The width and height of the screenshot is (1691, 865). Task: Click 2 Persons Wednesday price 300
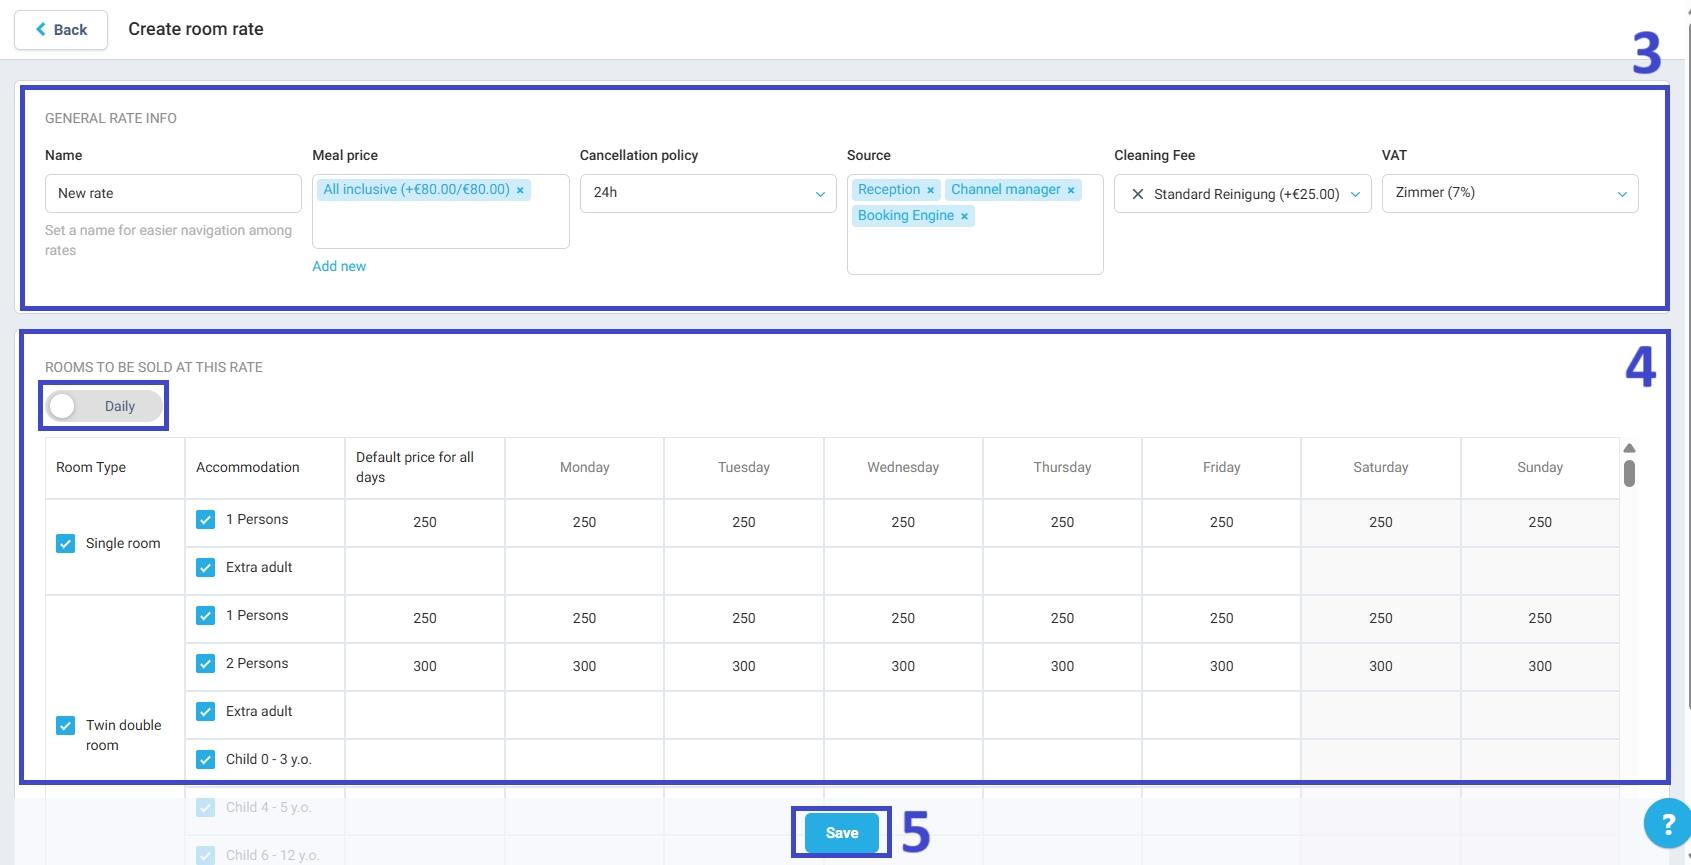click(903, 666)
